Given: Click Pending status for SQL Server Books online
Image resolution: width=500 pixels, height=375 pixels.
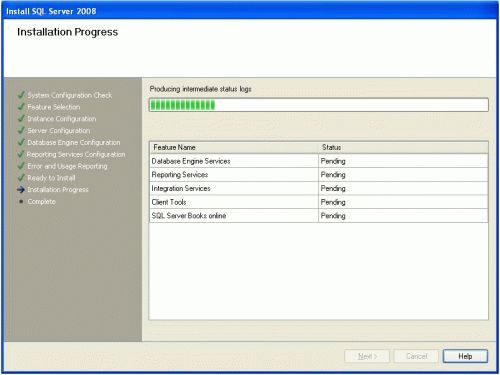Looking at the screenshot, I should coord(333,216).
